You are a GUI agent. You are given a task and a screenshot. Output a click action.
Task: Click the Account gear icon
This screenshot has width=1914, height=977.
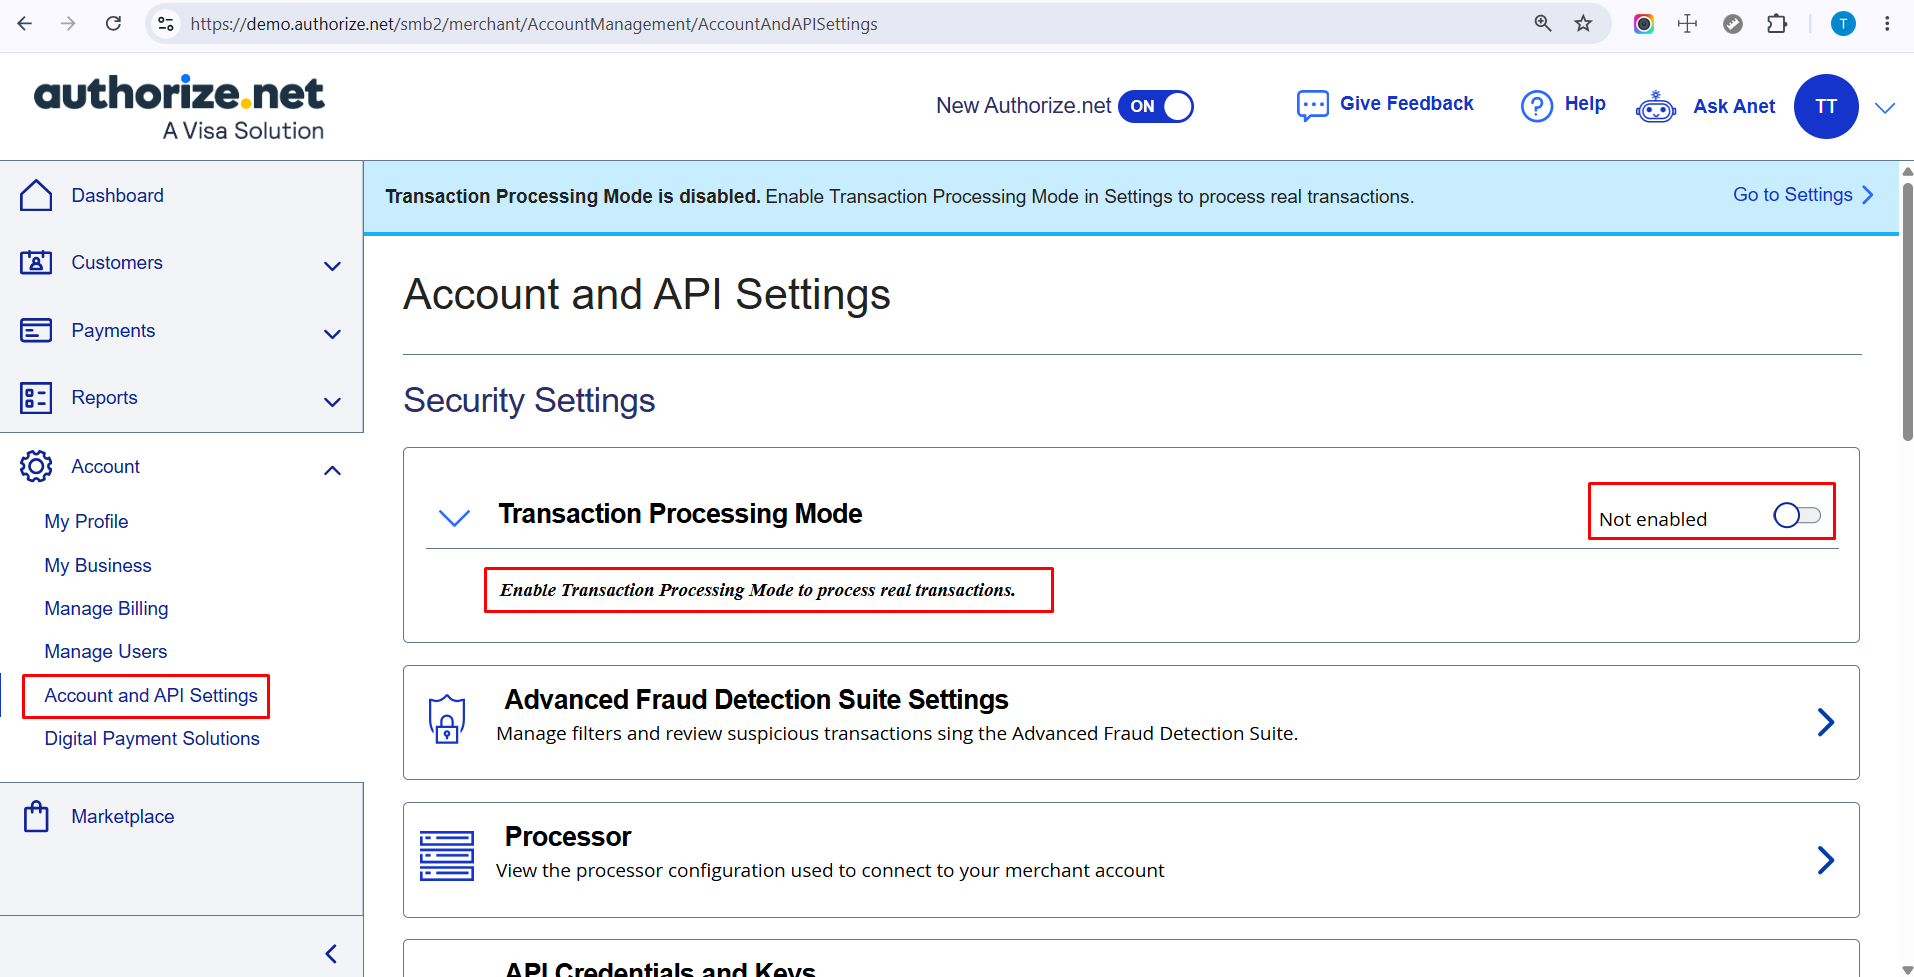pyautogui.click(x=36, y=466)
